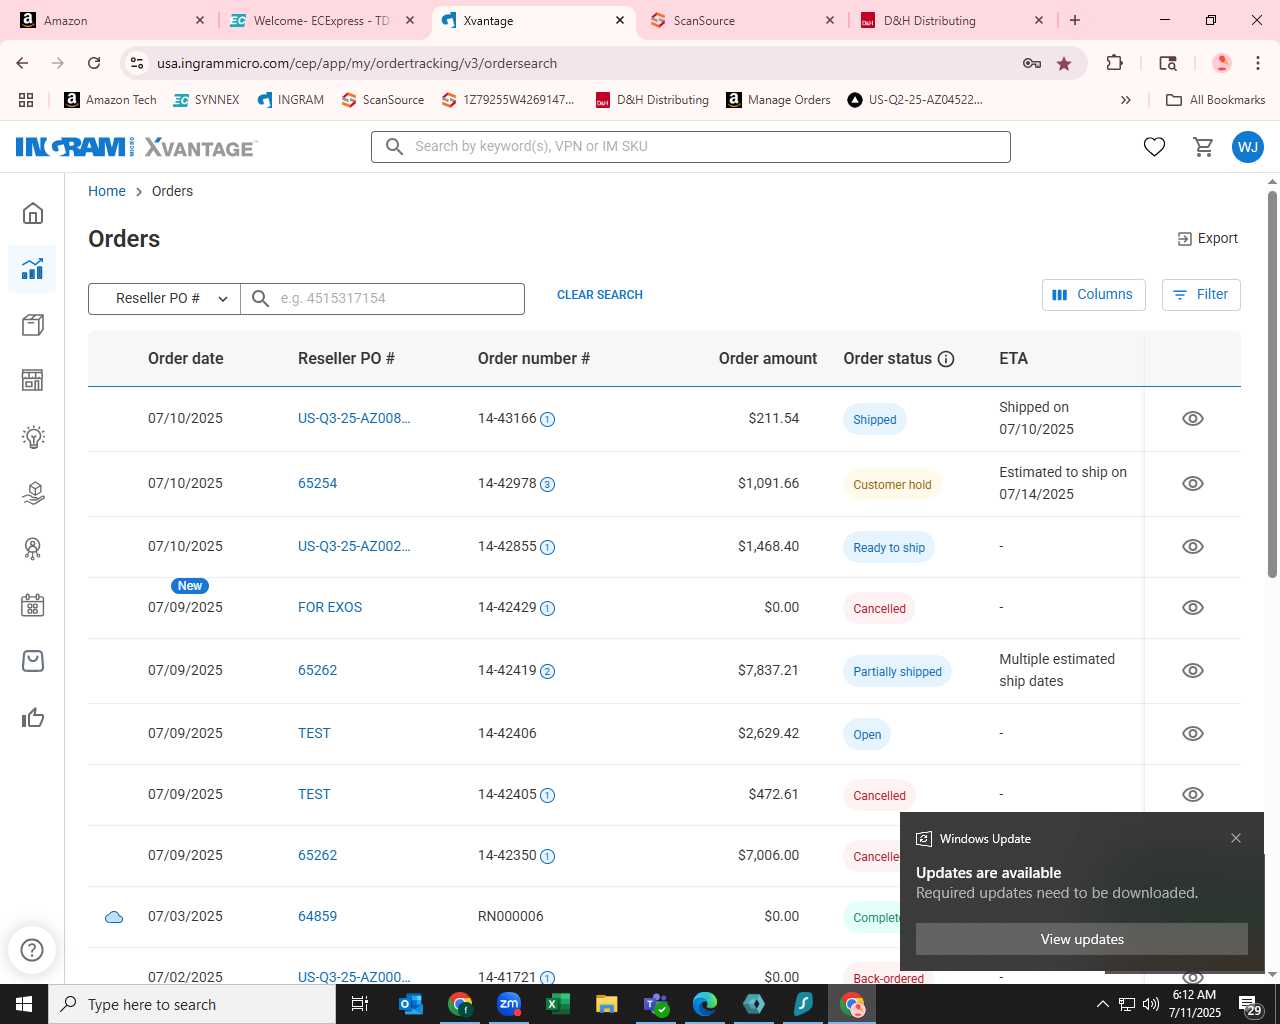Switch to the ScanSource browser tab

pos(740,21)
